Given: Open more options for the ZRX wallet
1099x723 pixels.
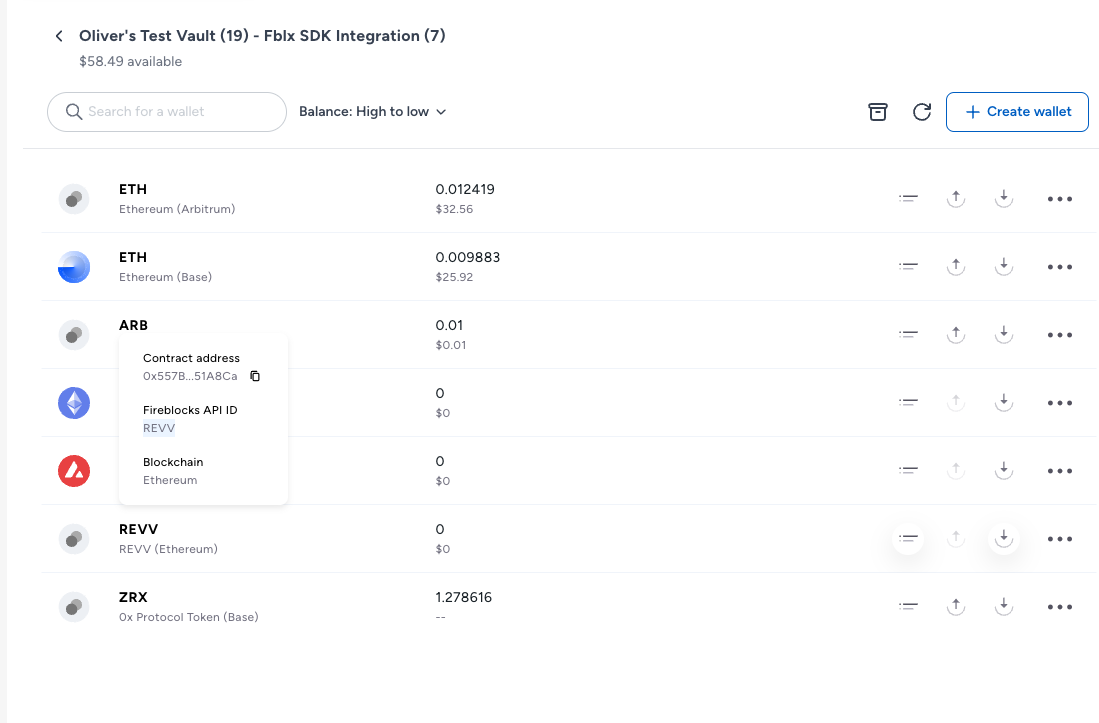Looking at the screenshot, I should pyautogui.click(x=1060, y=607).
